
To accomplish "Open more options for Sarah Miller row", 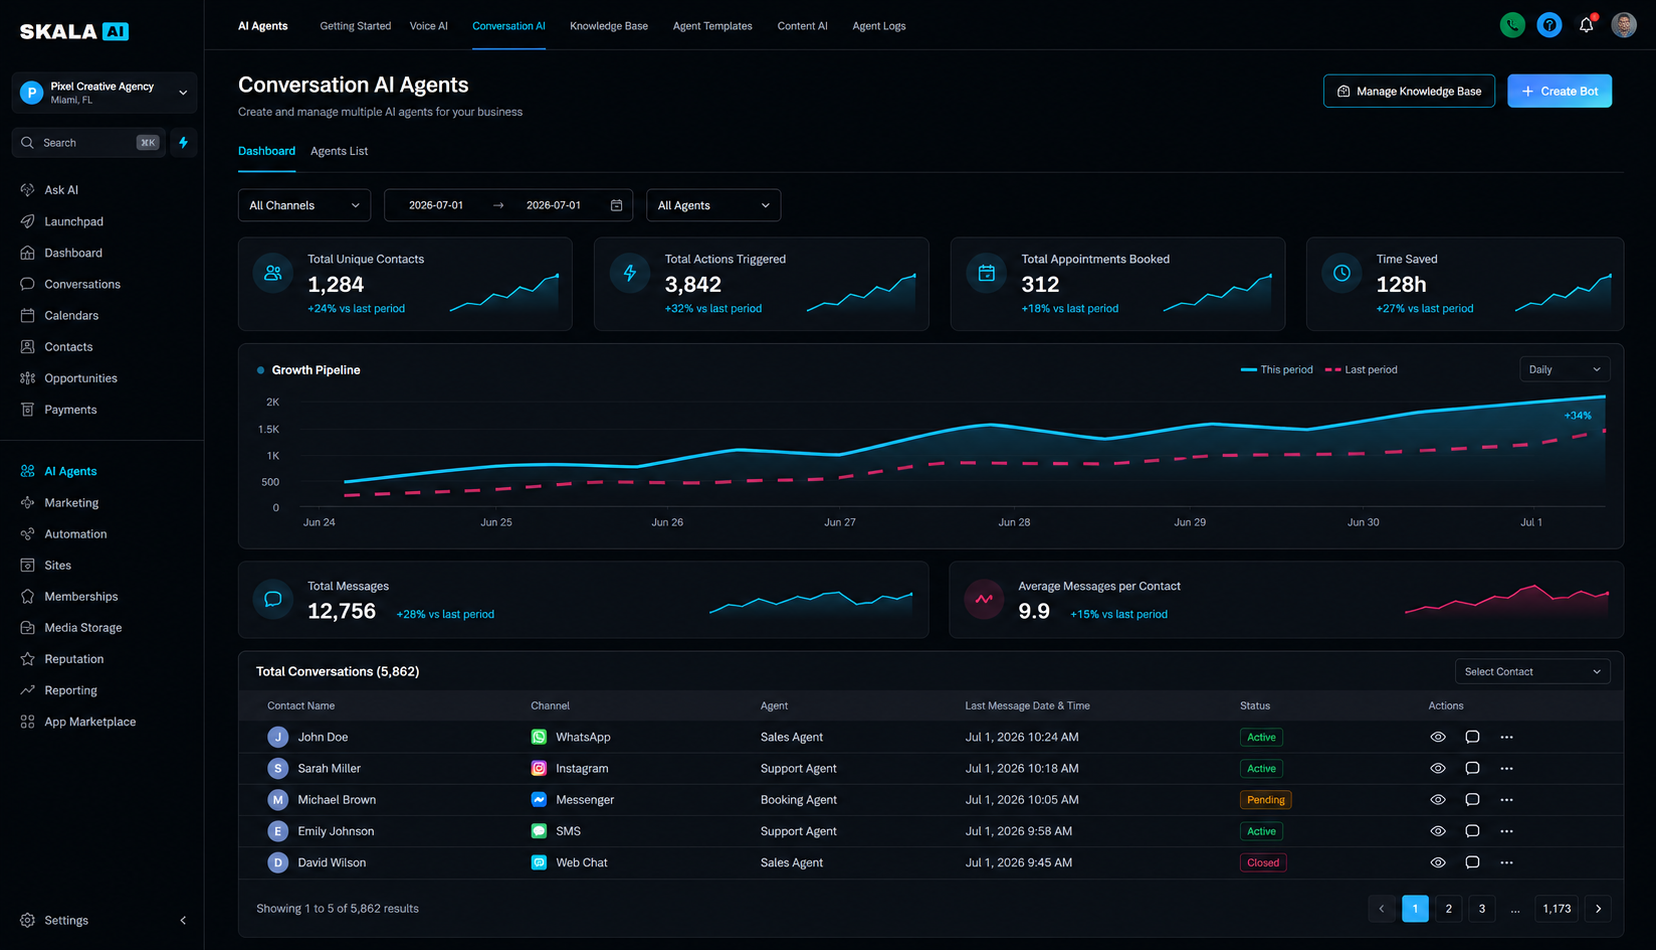I will (1506, 769).
